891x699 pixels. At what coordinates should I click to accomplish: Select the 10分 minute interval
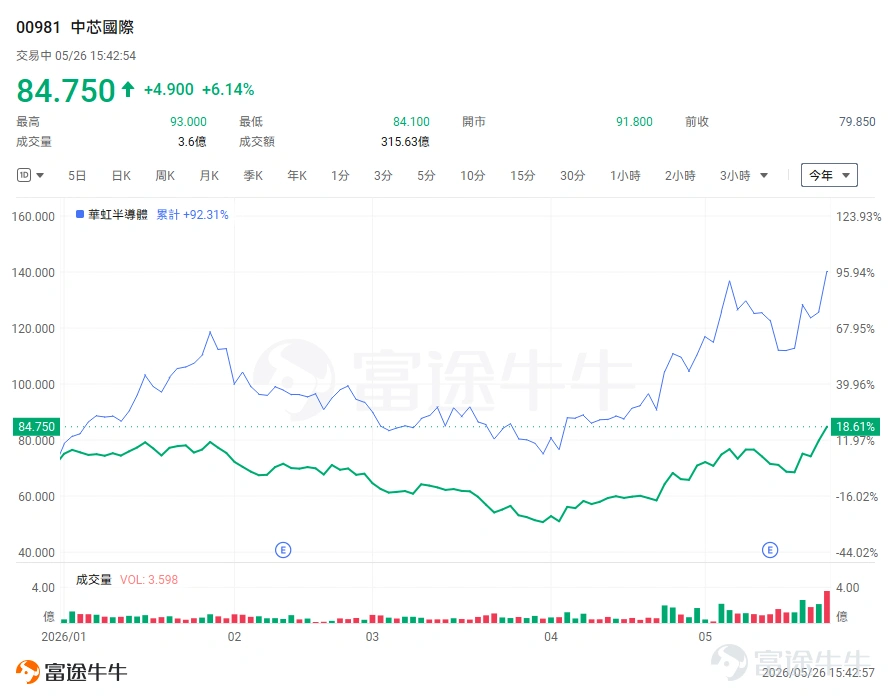tap(472, 176)
